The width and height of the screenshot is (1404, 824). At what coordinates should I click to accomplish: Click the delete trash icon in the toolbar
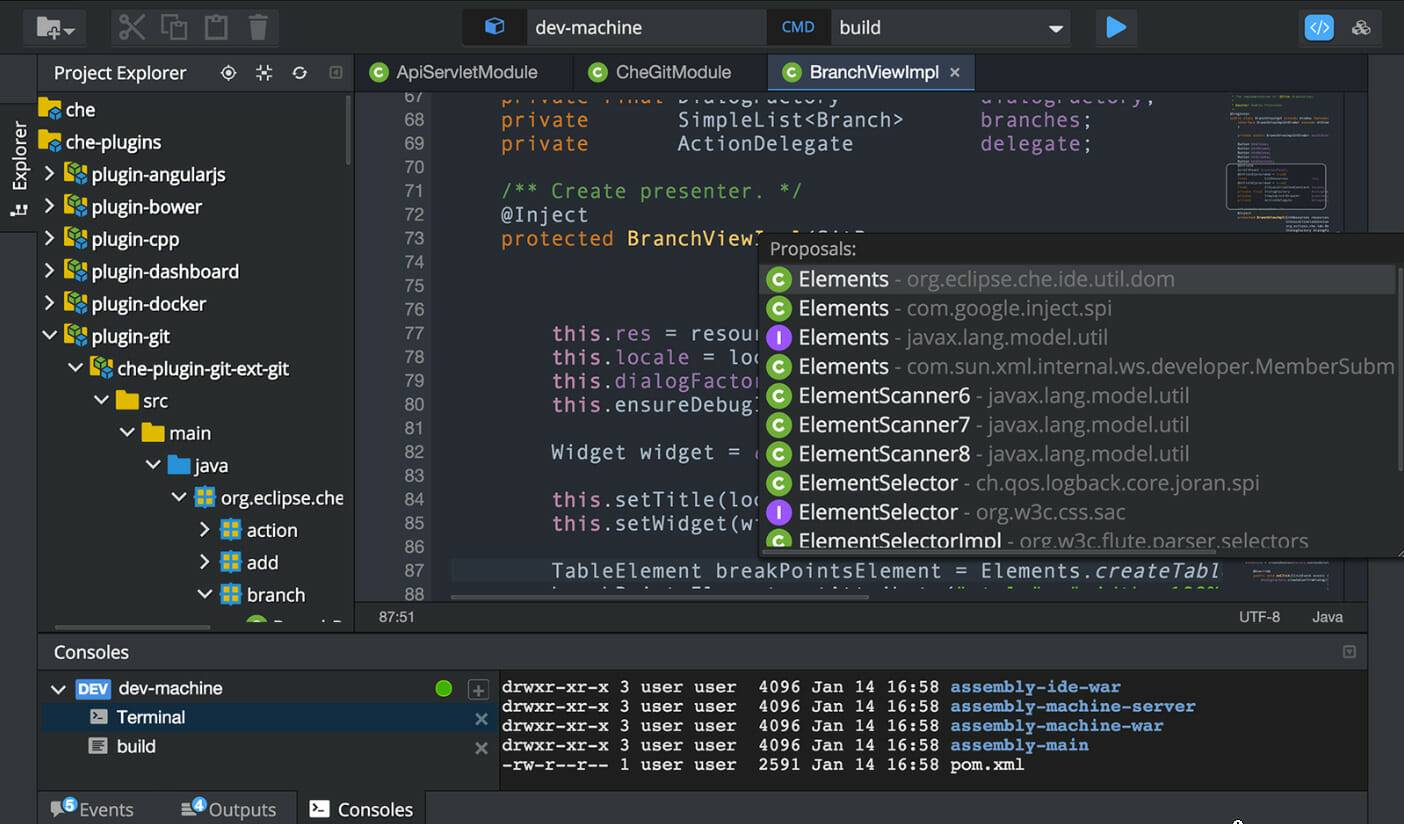coord(259,27)
